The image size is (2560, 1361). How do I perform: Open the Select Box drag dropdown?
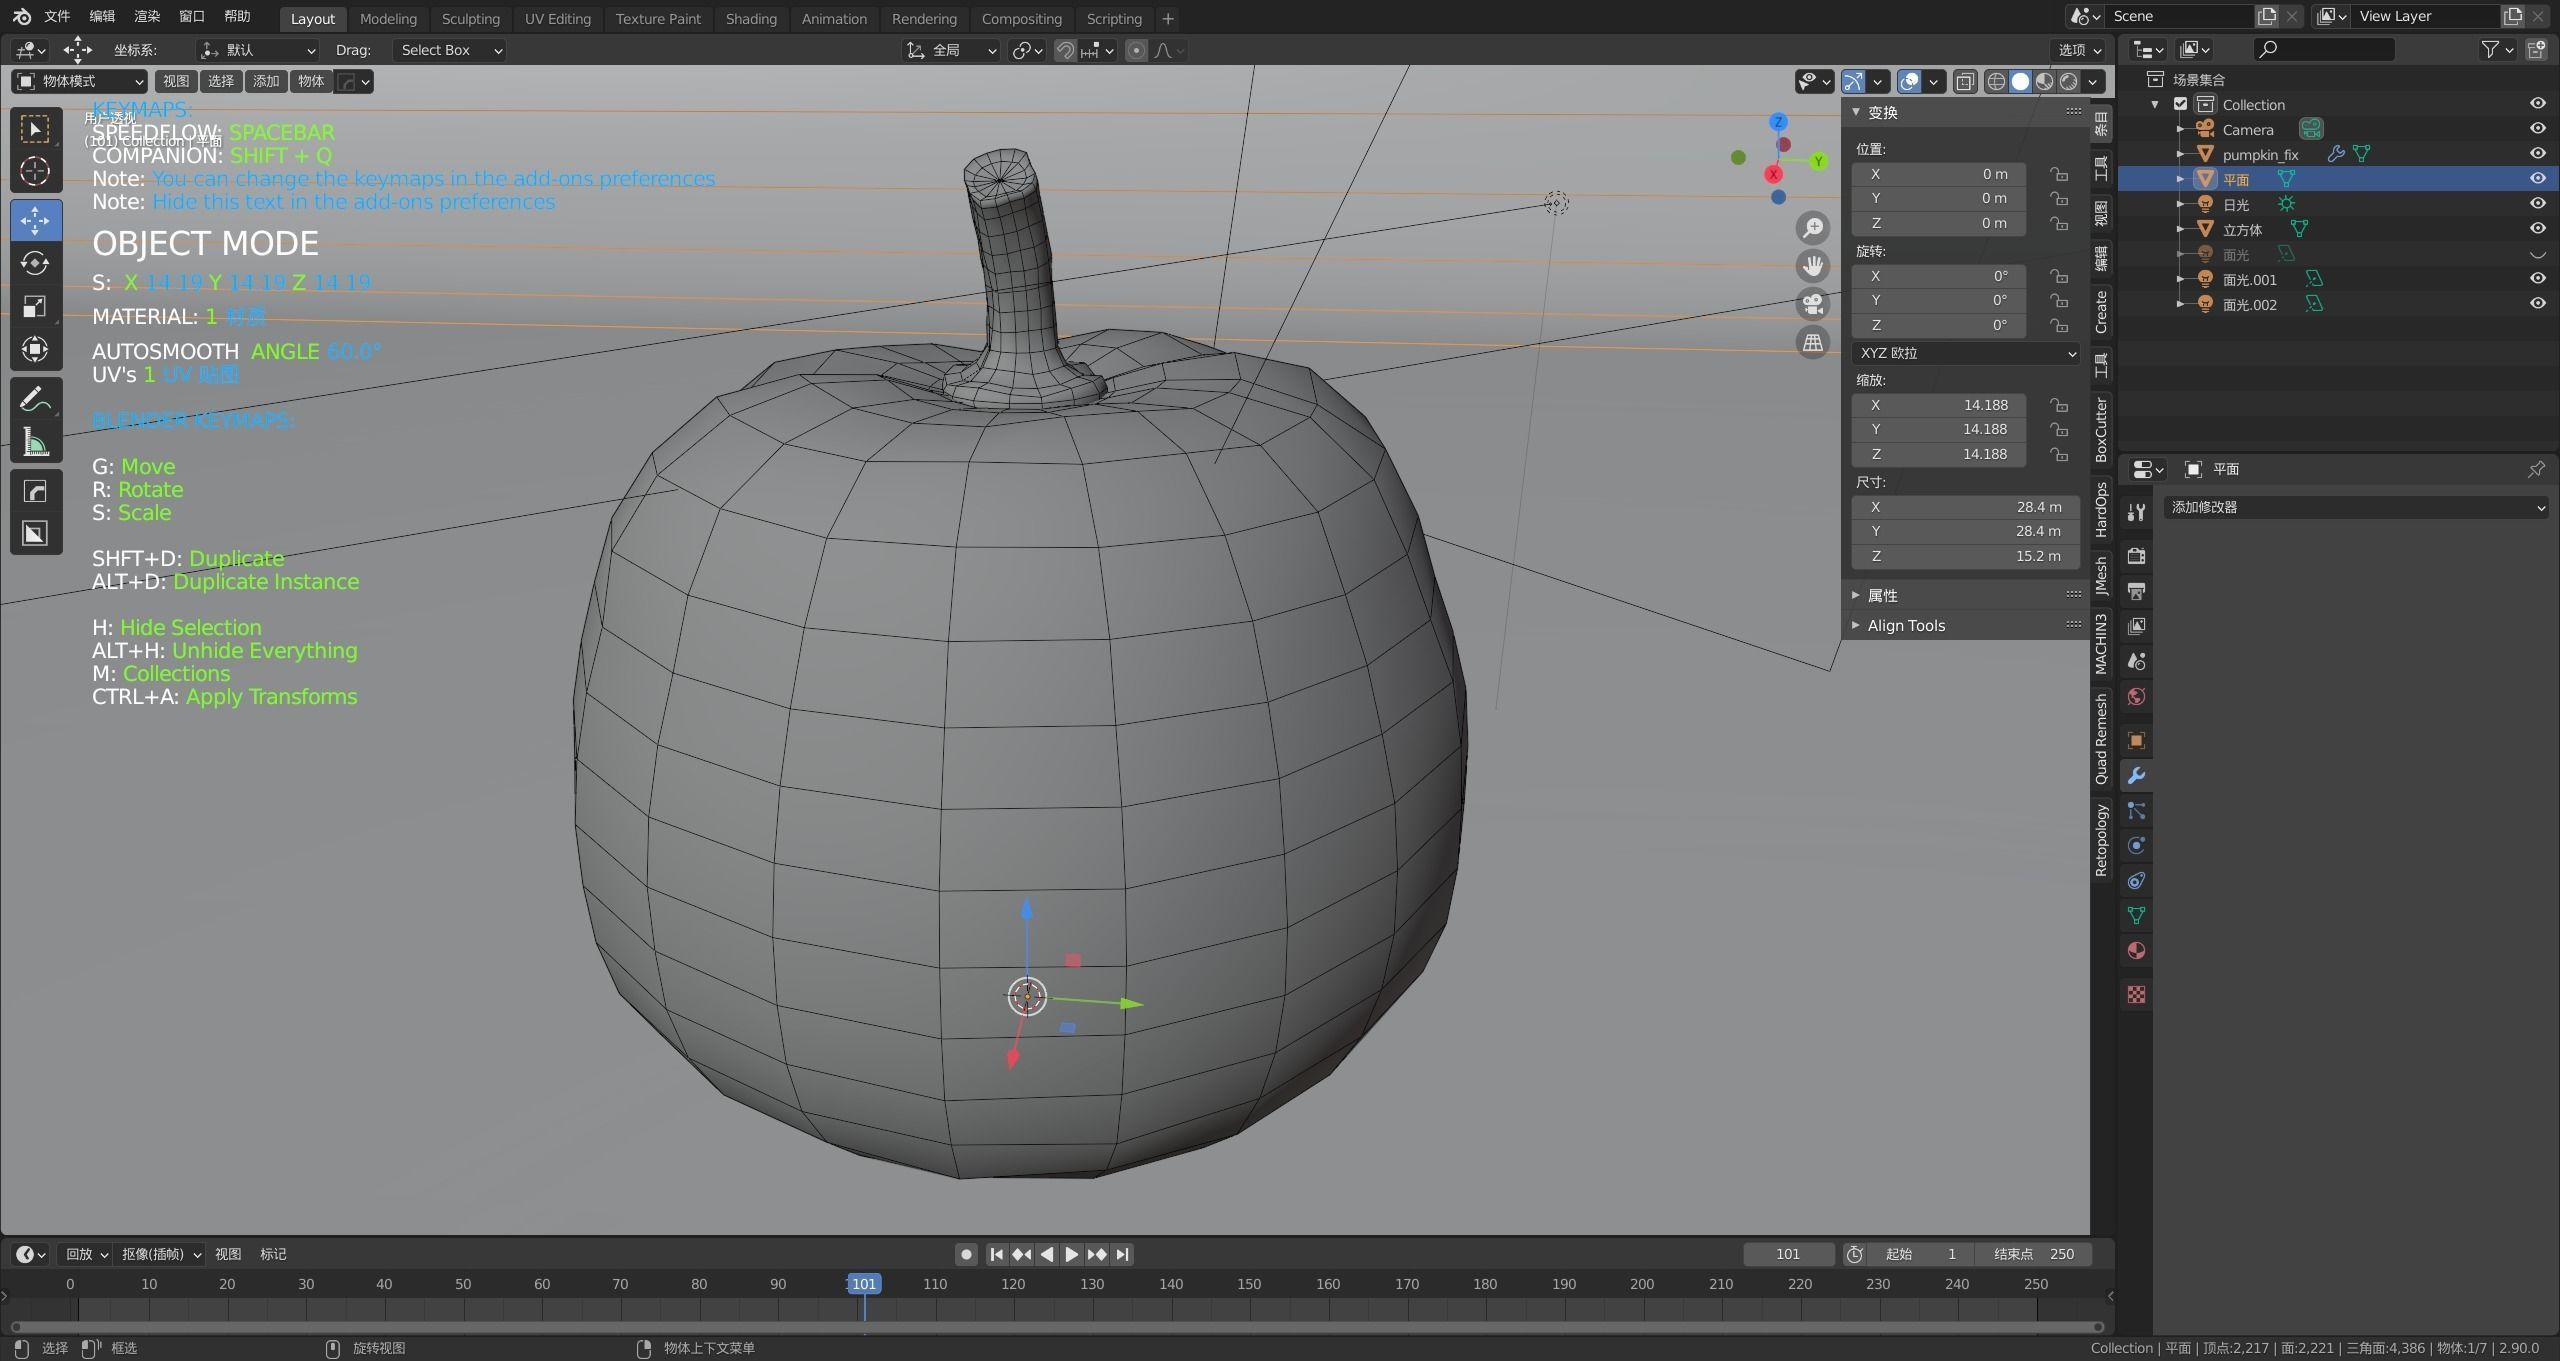[x=450, y=50]
